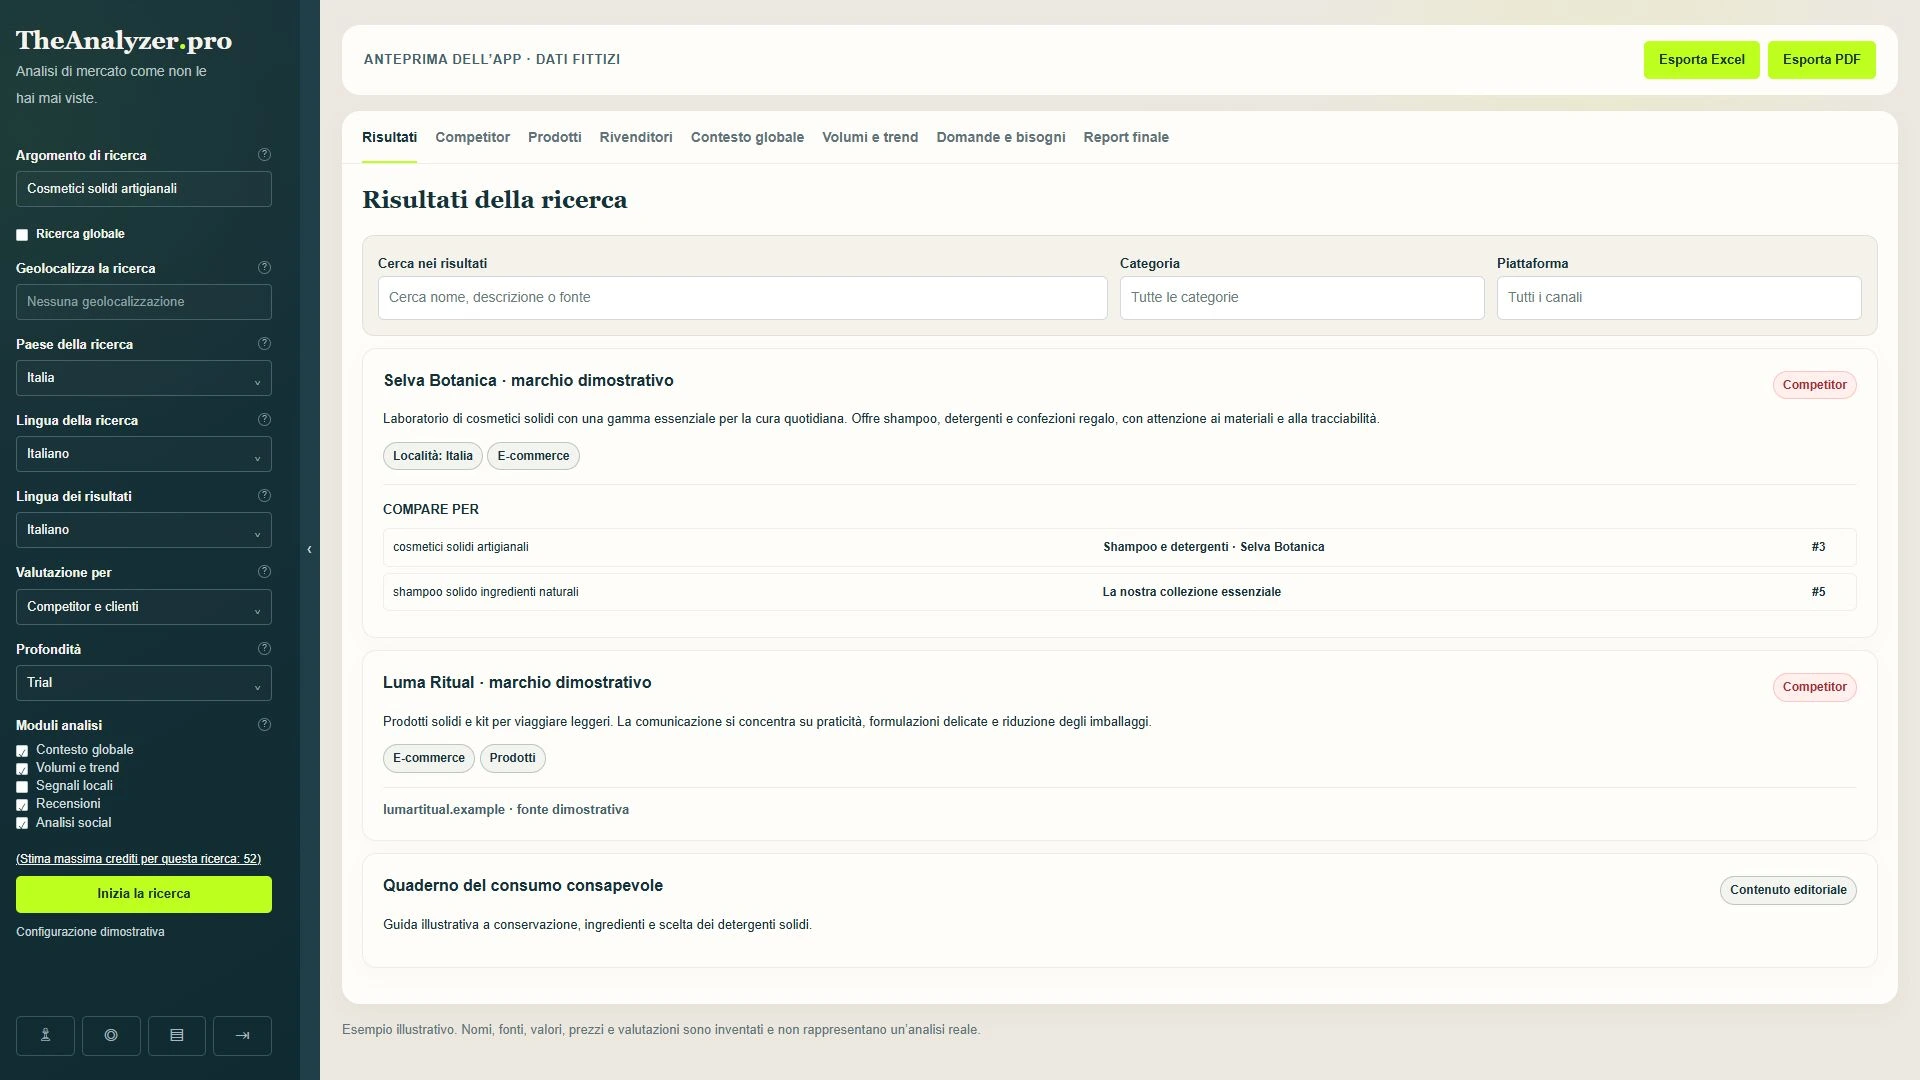The width and height of the screenshot is (1920, 1080).
Task: Go to the Volumi e trend tab
Action: (870, 138)
